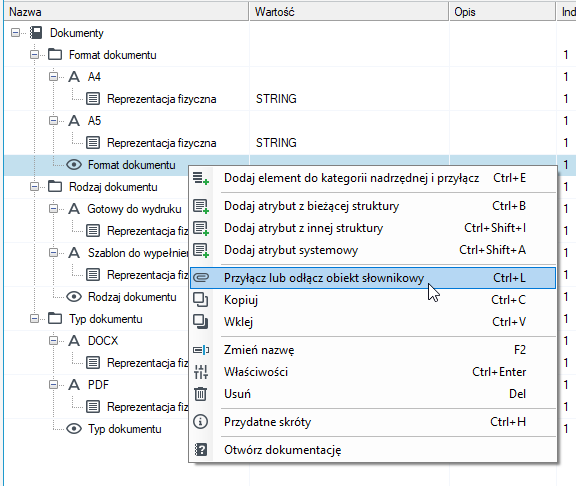Collapse the Rodzaj dokumentu folder
576x486 pixels.
tap(35, 187)
